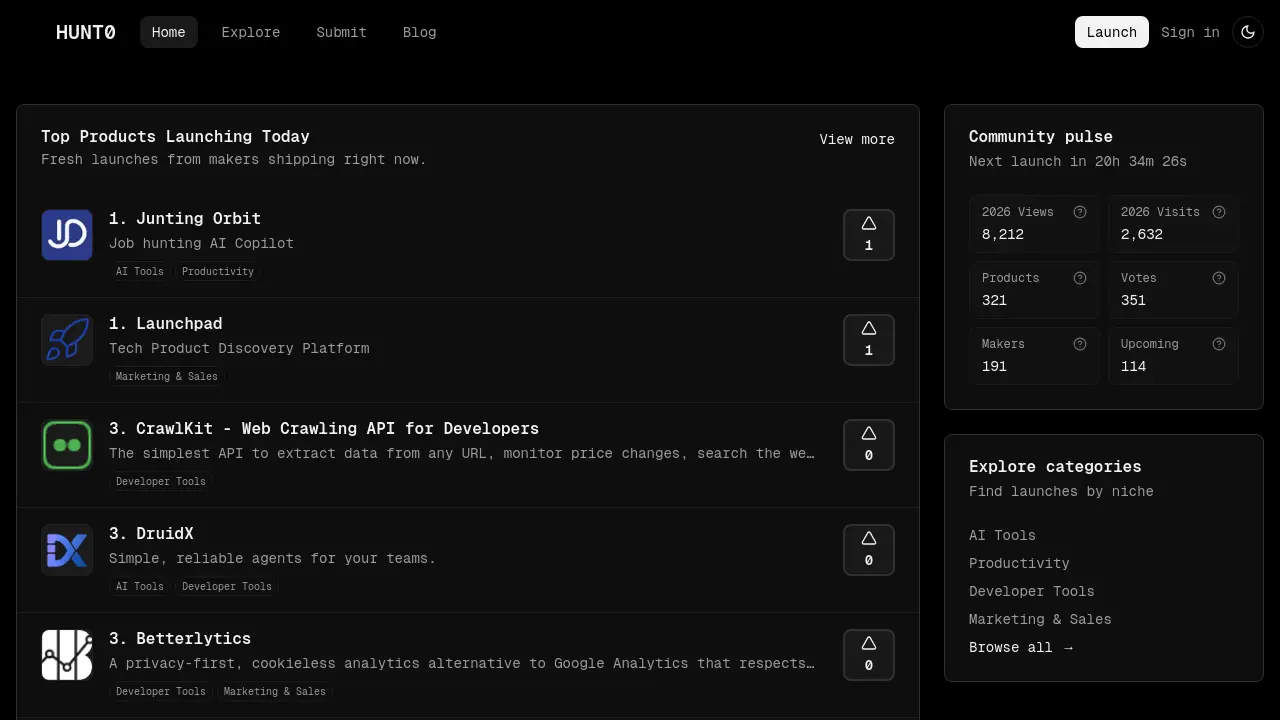The height and width of the screenshot is (720, 1280).
Task: Click AI Tools tag under Junting Orbit
Action: point(140,271)
